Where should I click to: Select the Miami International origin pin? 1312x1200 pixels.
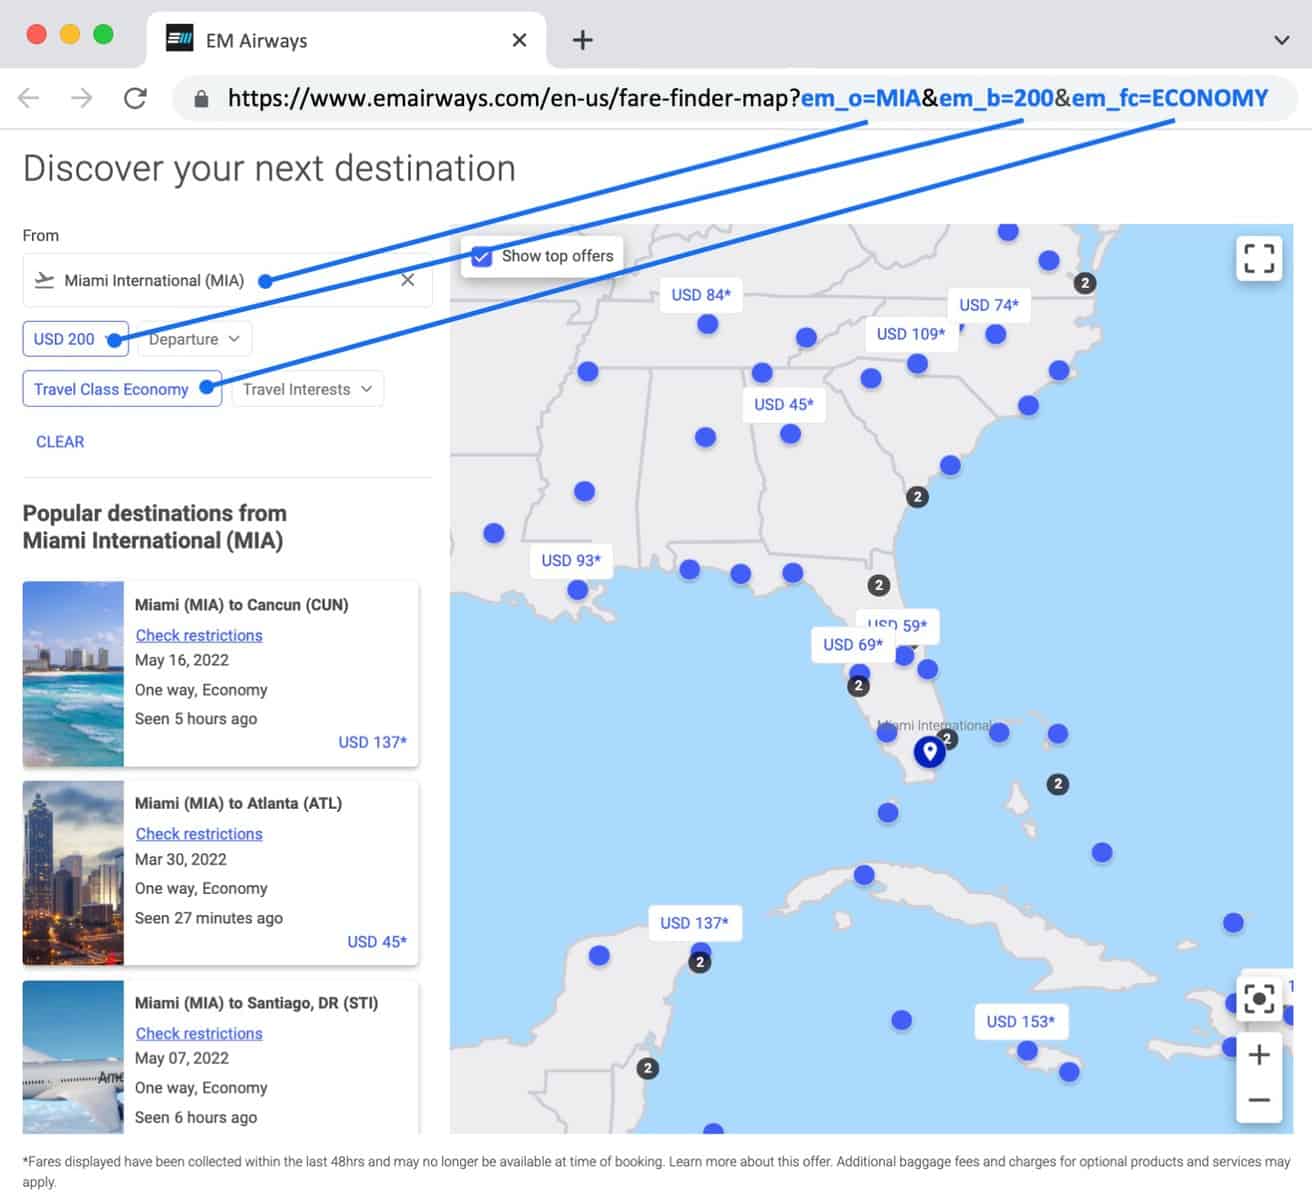(x=930, y=751)
